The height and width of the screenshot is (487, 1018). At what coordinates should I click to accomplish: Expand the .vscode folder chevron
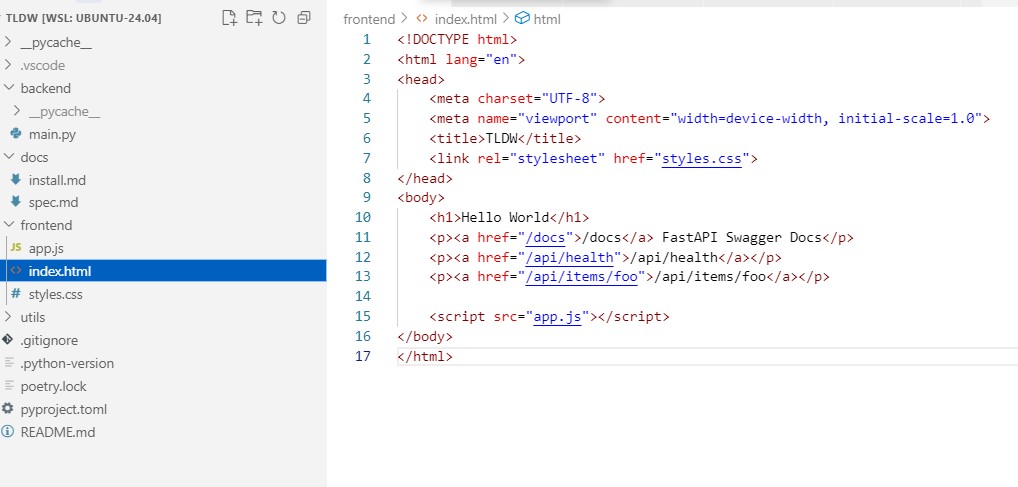click(8, 65)
